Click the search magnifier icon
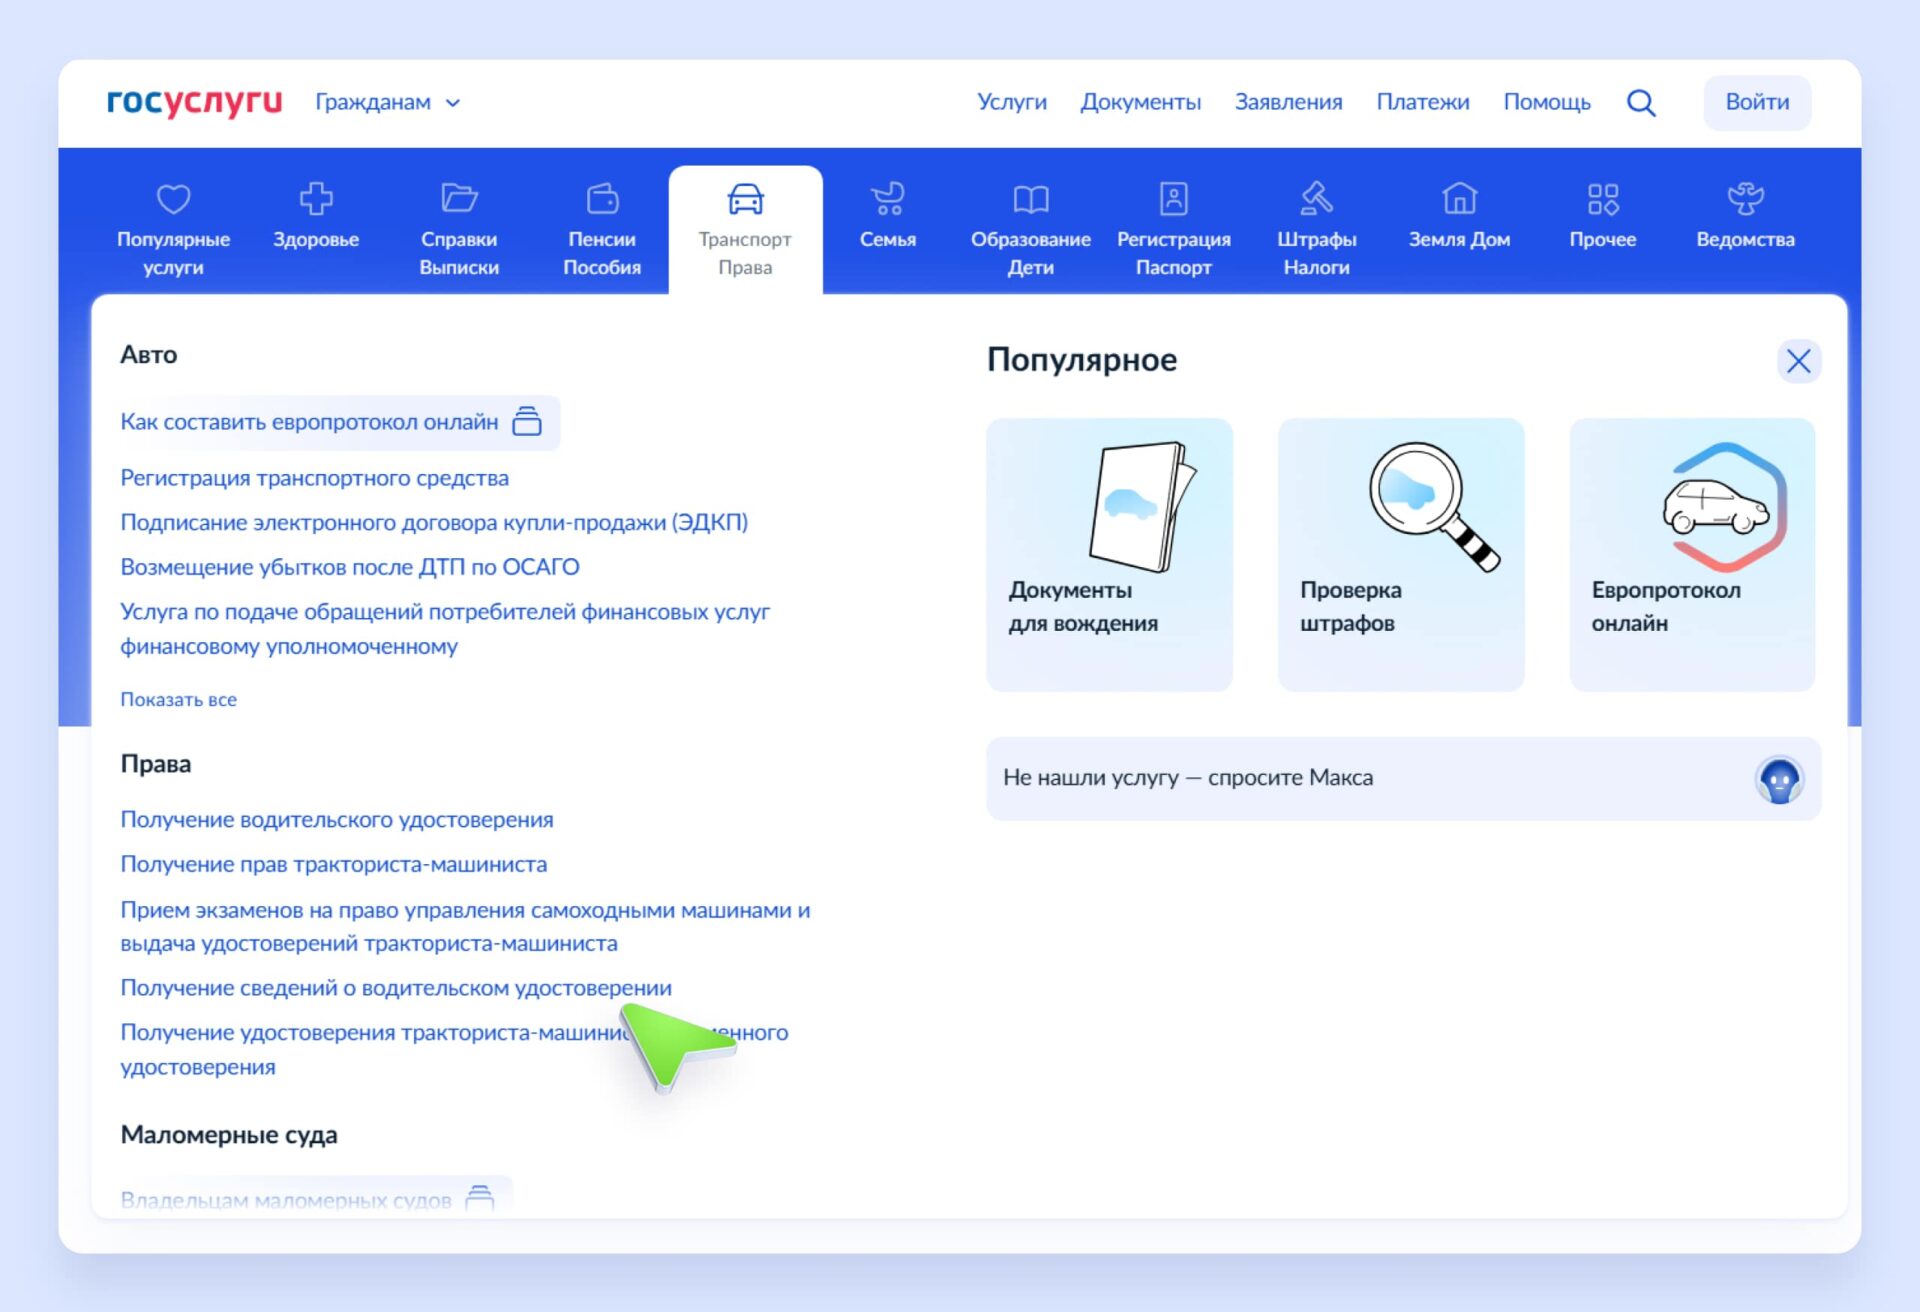 1640,103
